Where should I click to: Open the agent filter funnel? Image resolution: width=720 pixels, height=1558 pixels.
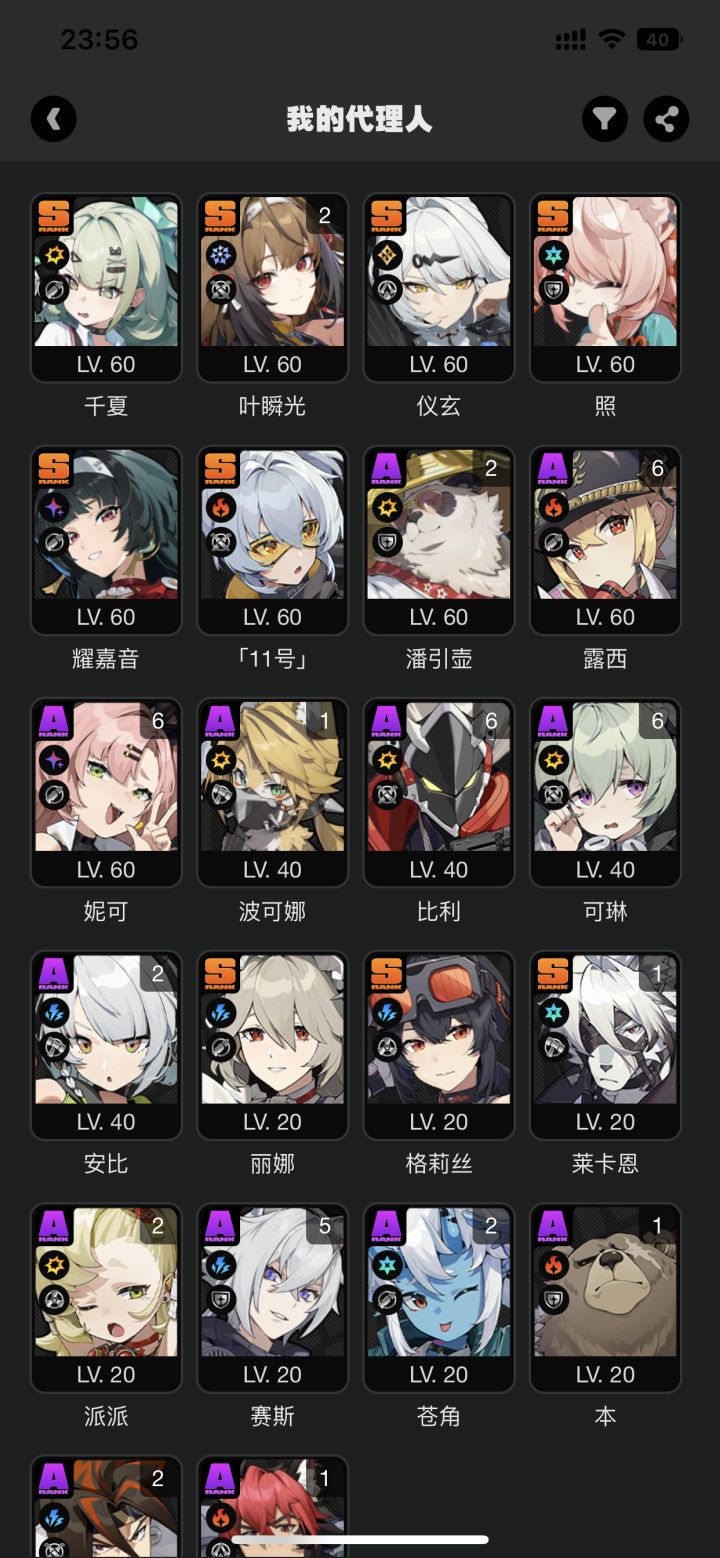(x=605, y=120)
